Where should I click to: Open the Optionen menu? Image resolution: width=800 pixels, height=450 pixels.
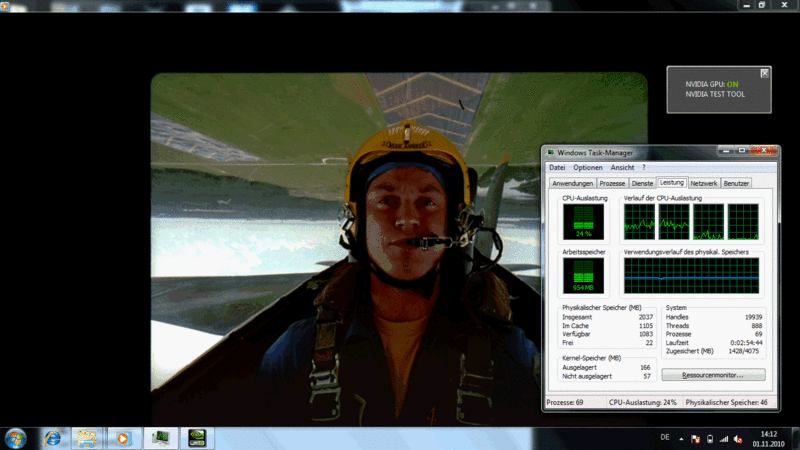[587, 167]
